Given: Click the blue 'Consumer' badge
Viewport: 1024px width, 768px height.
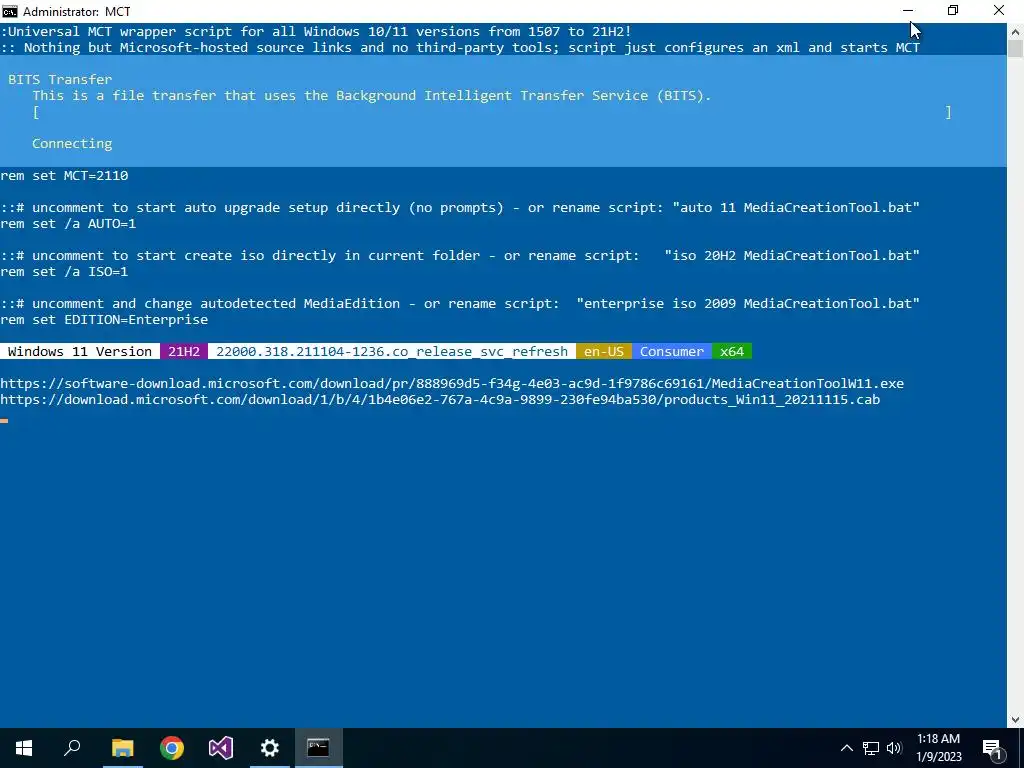Looking at the screenshot, I should (x=671, y=351).
